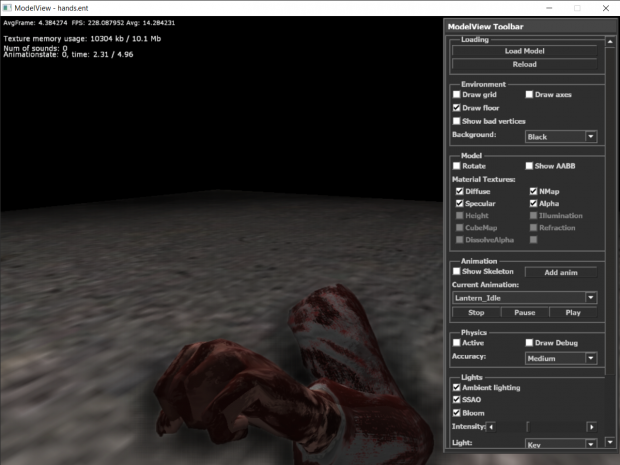Viewport: 620px width, 465px height.
Task: Click toolbar scrollbar down arrow
Action: pos(610,442)
